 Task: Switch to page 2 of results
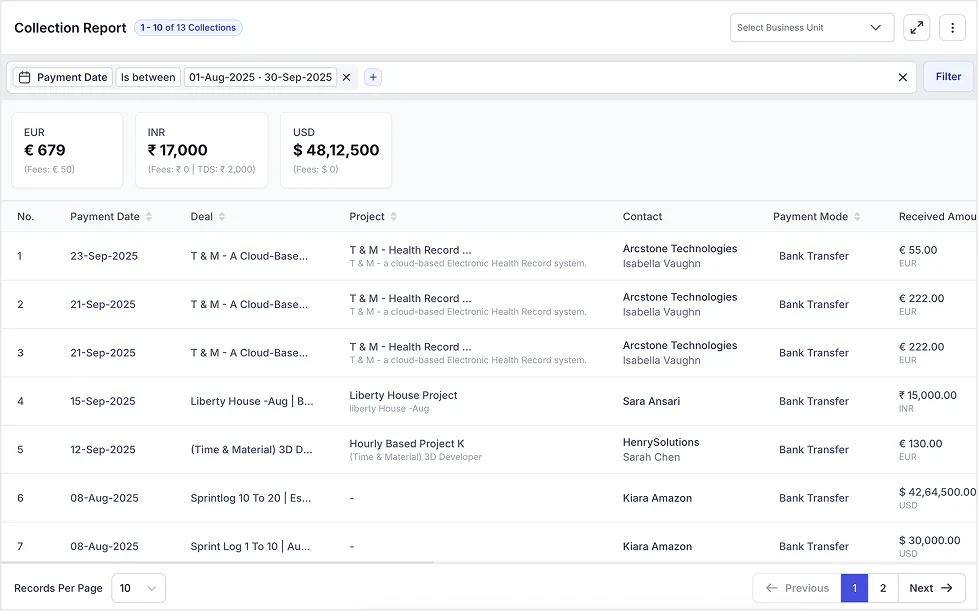click(882, 588)
